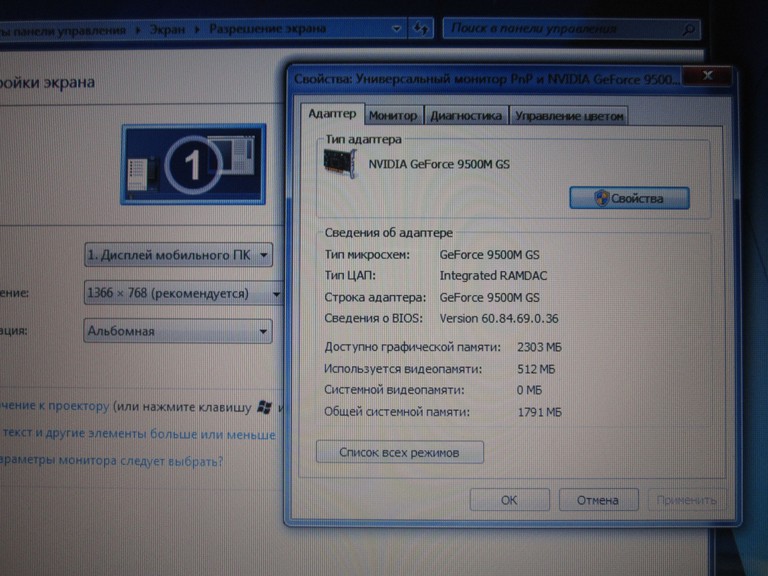Click the address bar refresh icon
The width and height of the screenshot is (768, 576).
(x=421, y=29)
